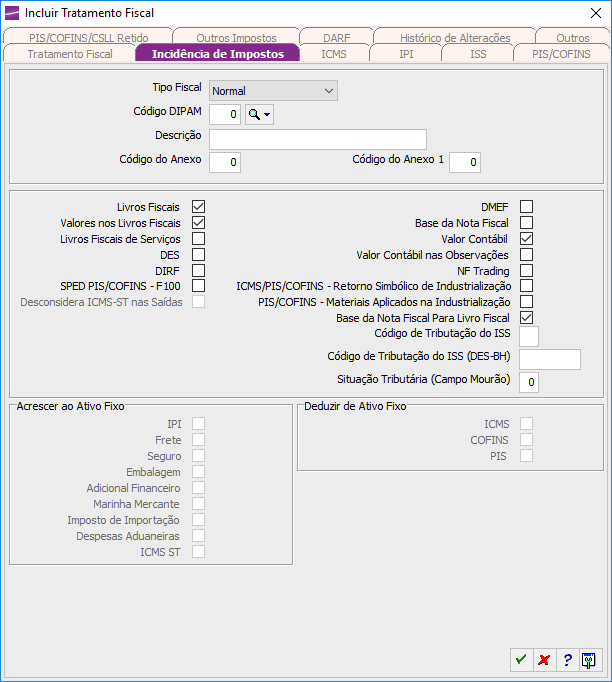Confirm with the green checkmark button
The image size is (612, 682).
coord(521,660)
